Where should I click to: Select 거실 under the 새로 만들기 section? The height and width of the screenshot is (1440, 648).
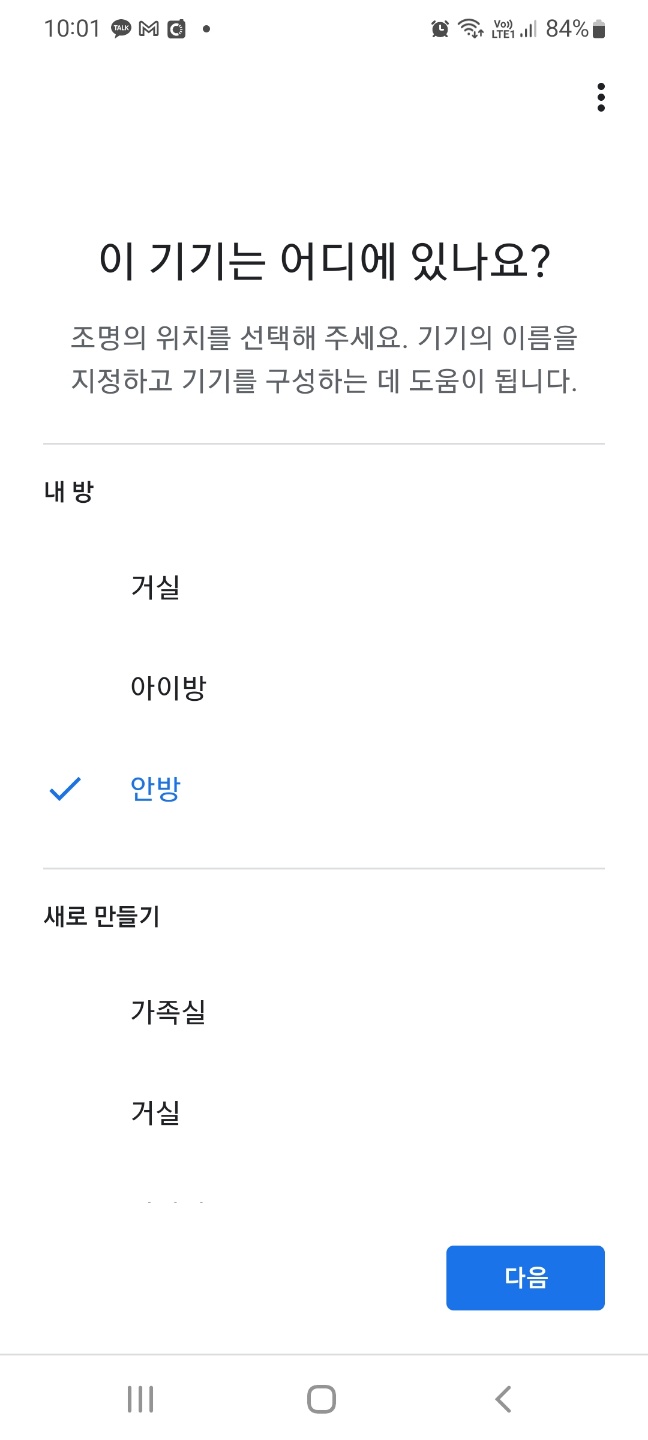(155, 1112)
